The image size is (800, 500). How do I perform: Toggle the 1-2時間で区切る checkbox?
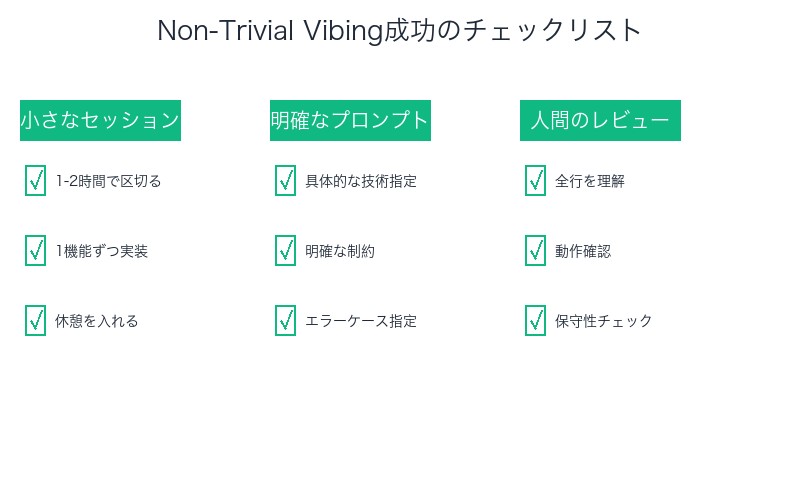click(35, 181)
